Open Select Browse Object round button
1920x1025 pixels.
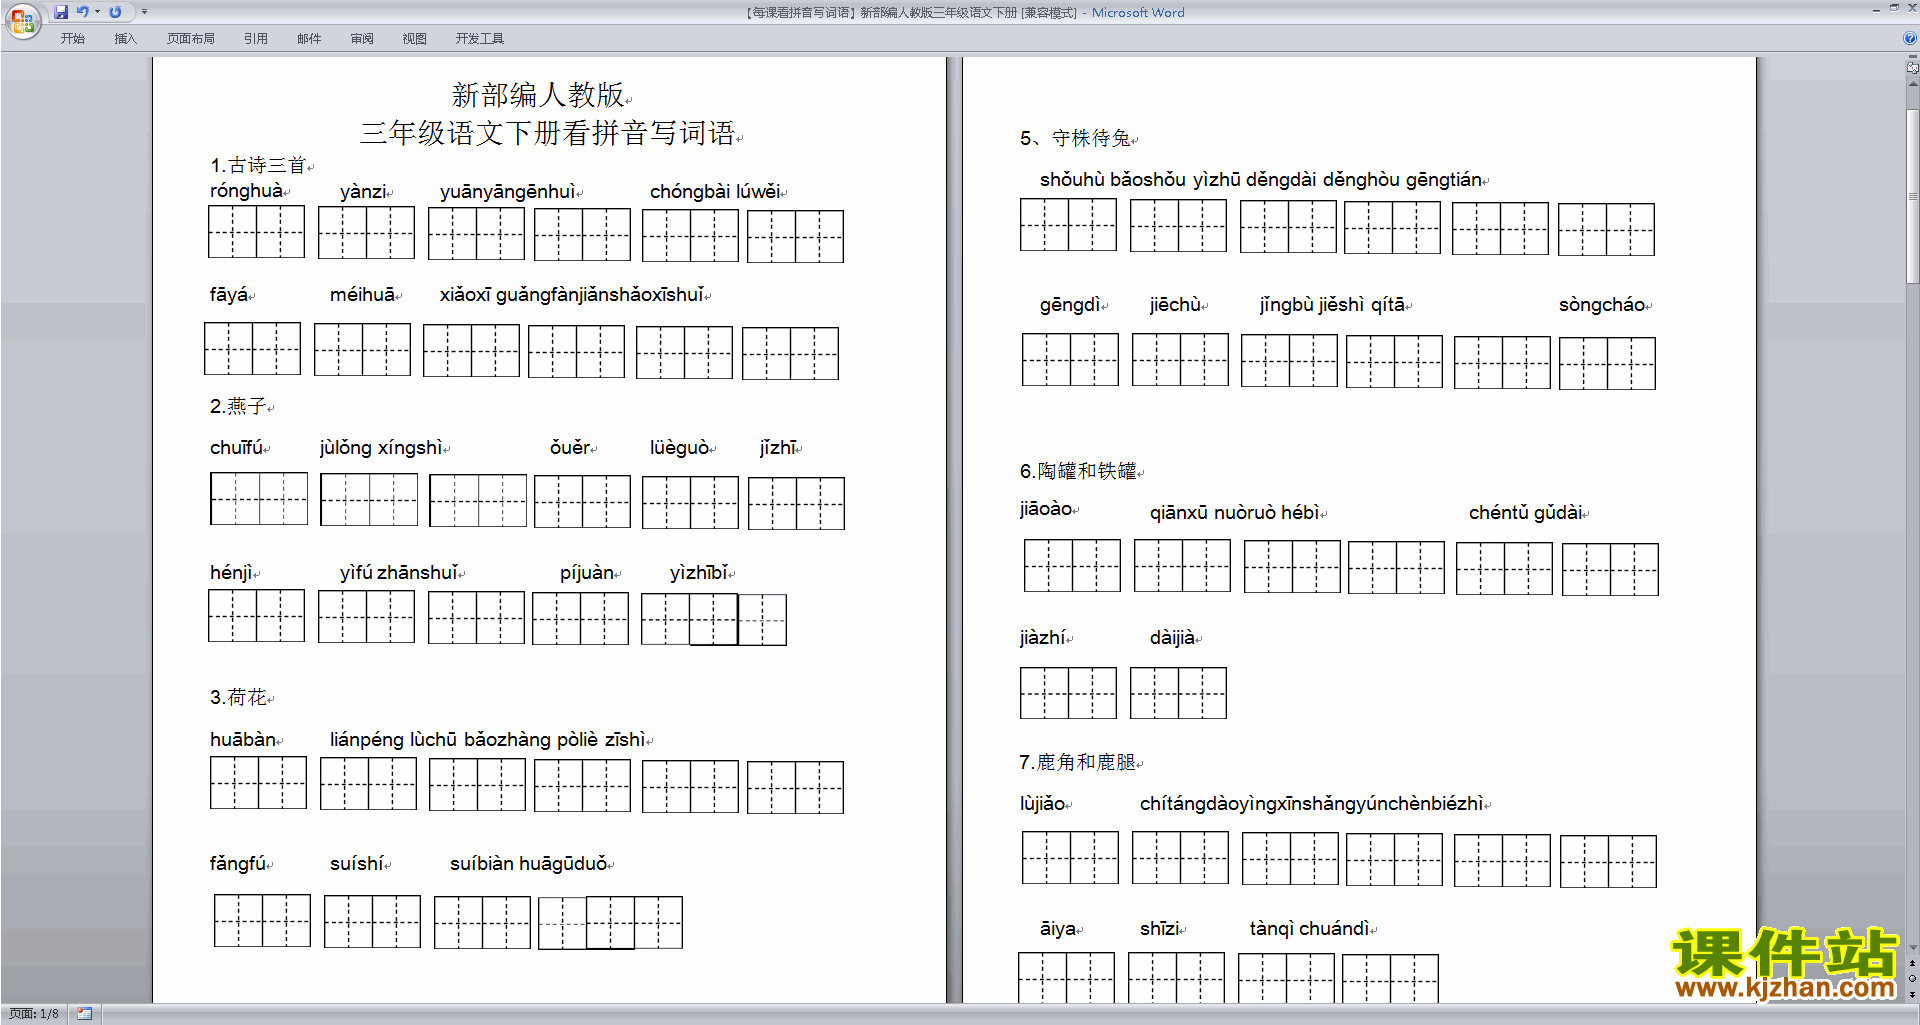pyautogui.click(x=1912, y=978)
